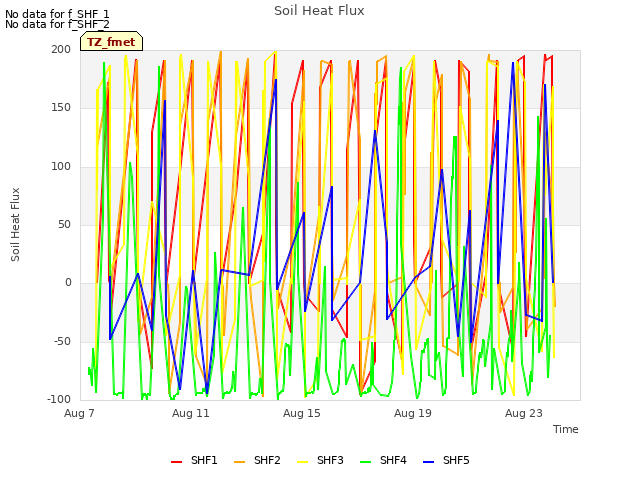Click the blue SHF5 legend swatch

tap(429, 462)
